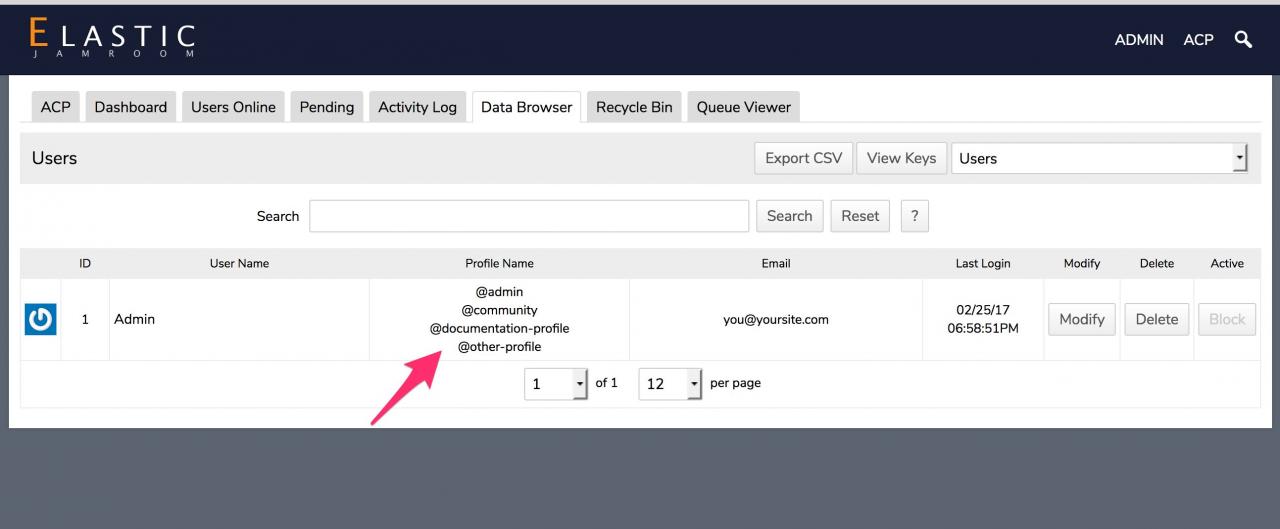Screen dimensions: 1280x529
Task: Open the Users Online tab
Action: tap(233, 107)
